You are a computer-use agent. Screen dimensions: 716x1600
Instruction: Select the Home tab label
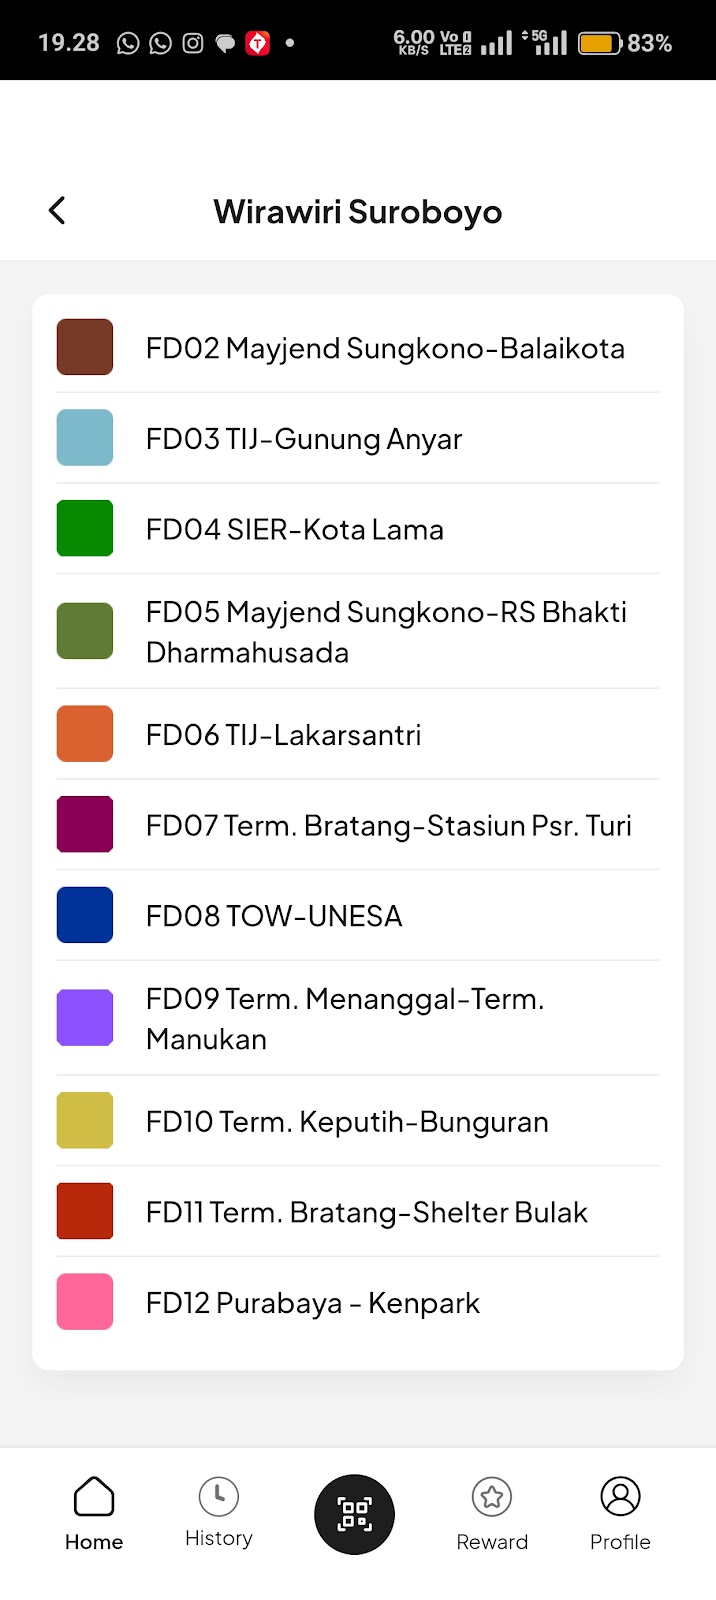tap(94, 1542)
